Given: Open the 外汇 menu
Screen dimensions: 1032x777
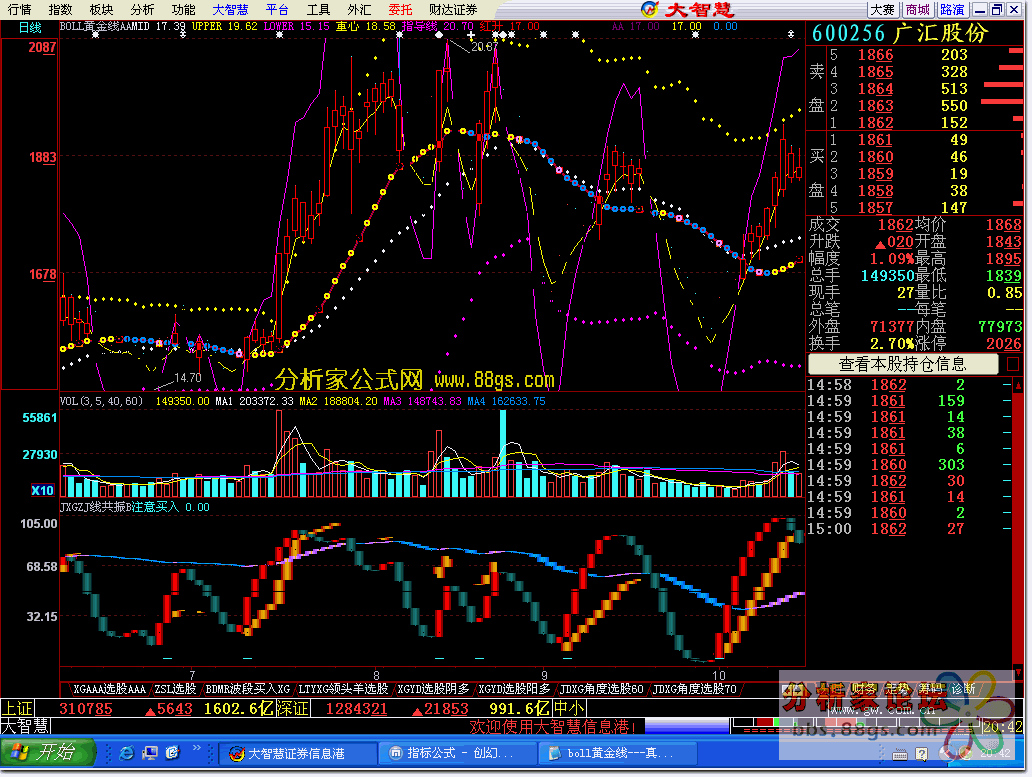Looking at the screenshot, I should (x=359, y=9).
